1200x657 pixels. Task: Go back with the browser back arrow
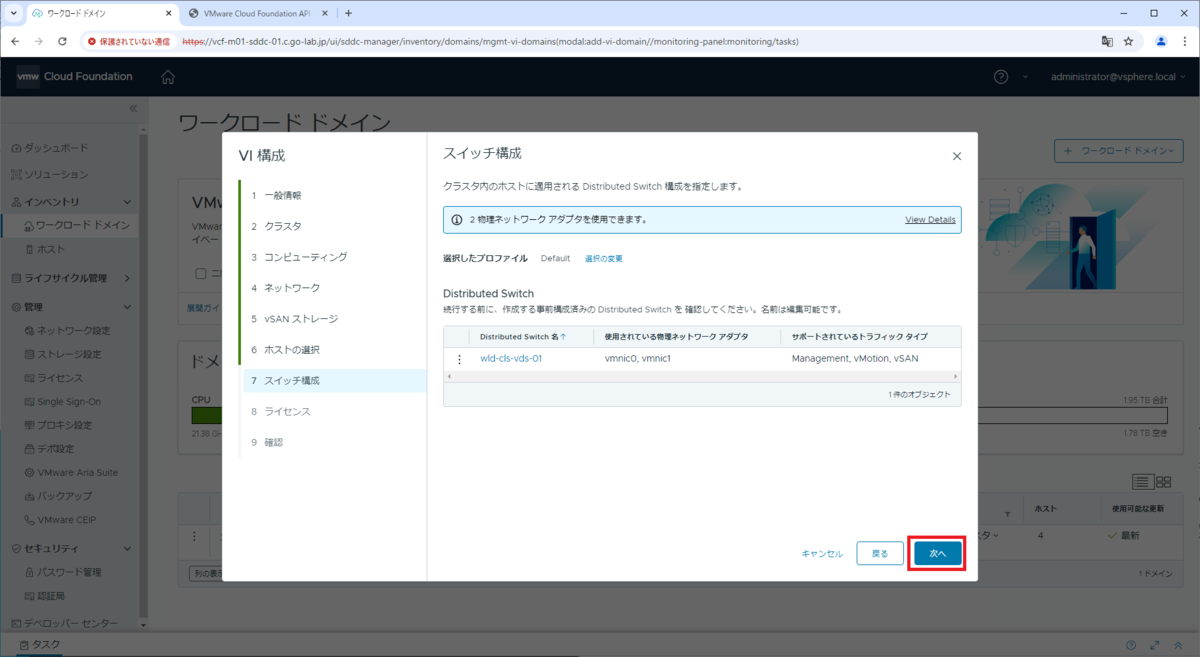click(x=15, y=42)
